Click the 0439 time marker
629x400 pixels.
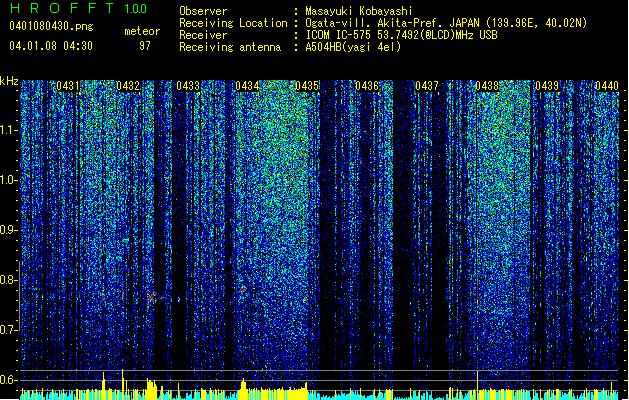(547, 86)
